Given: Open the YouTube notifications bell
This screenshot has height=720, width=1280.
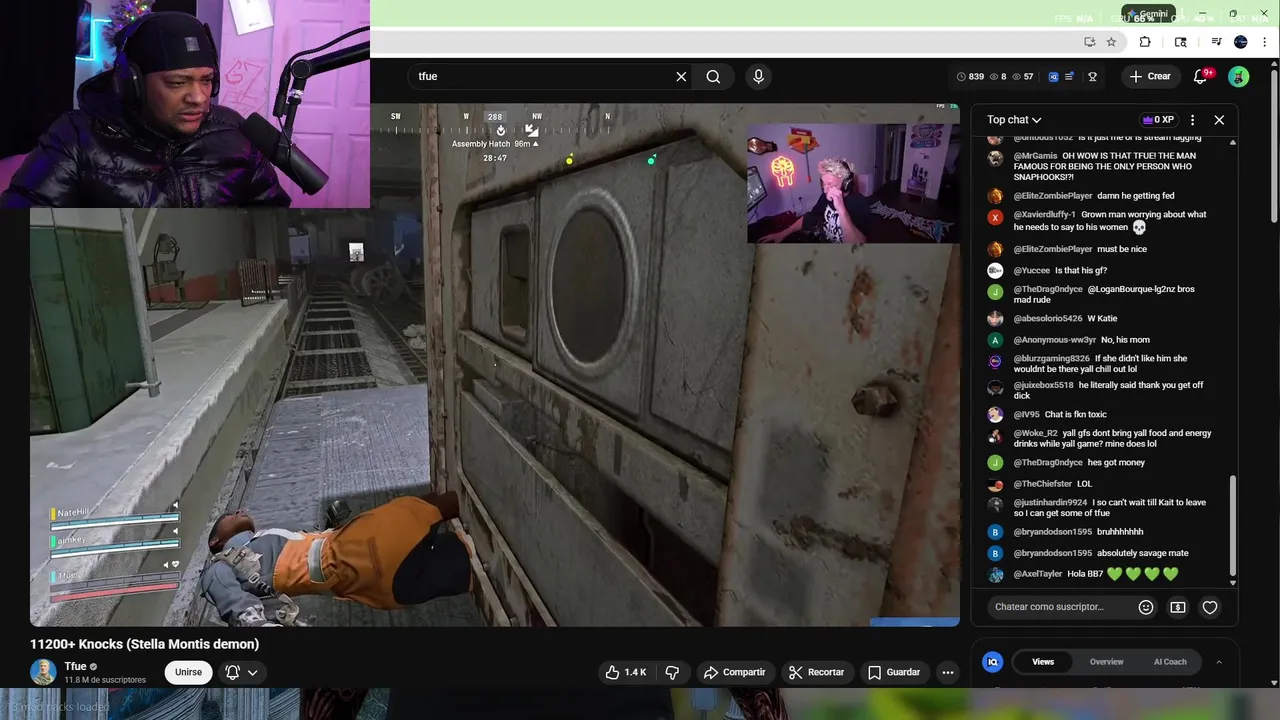Looking at the screenshot, I should [x=1201, y=76].
